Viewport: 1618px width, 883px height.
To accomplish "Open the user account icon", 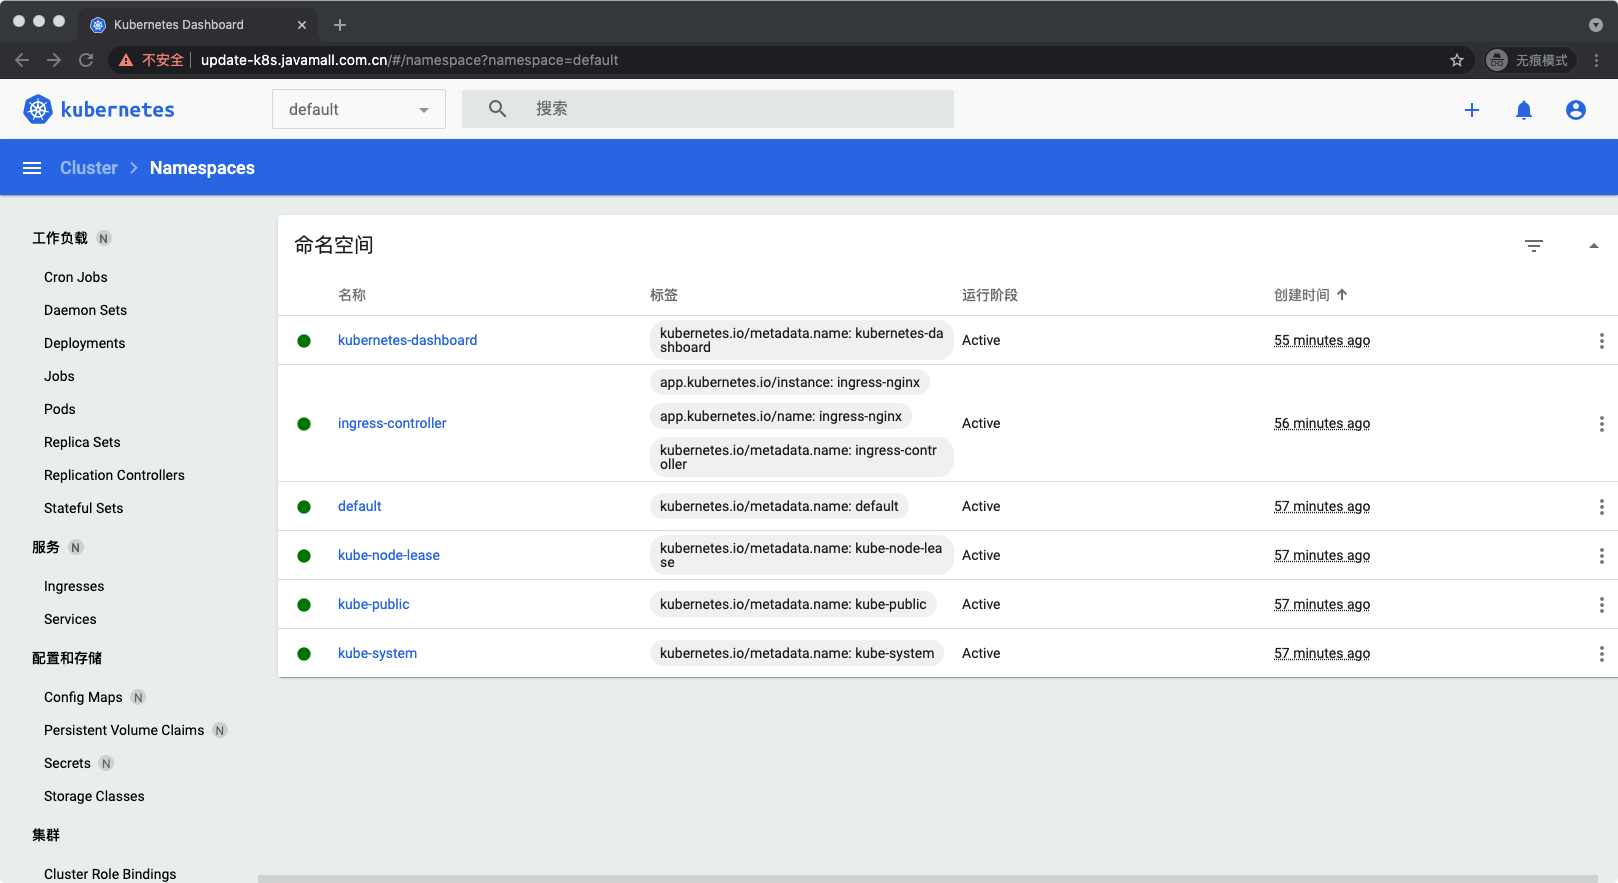I will pyautogui.click(x=1576, y=110).
